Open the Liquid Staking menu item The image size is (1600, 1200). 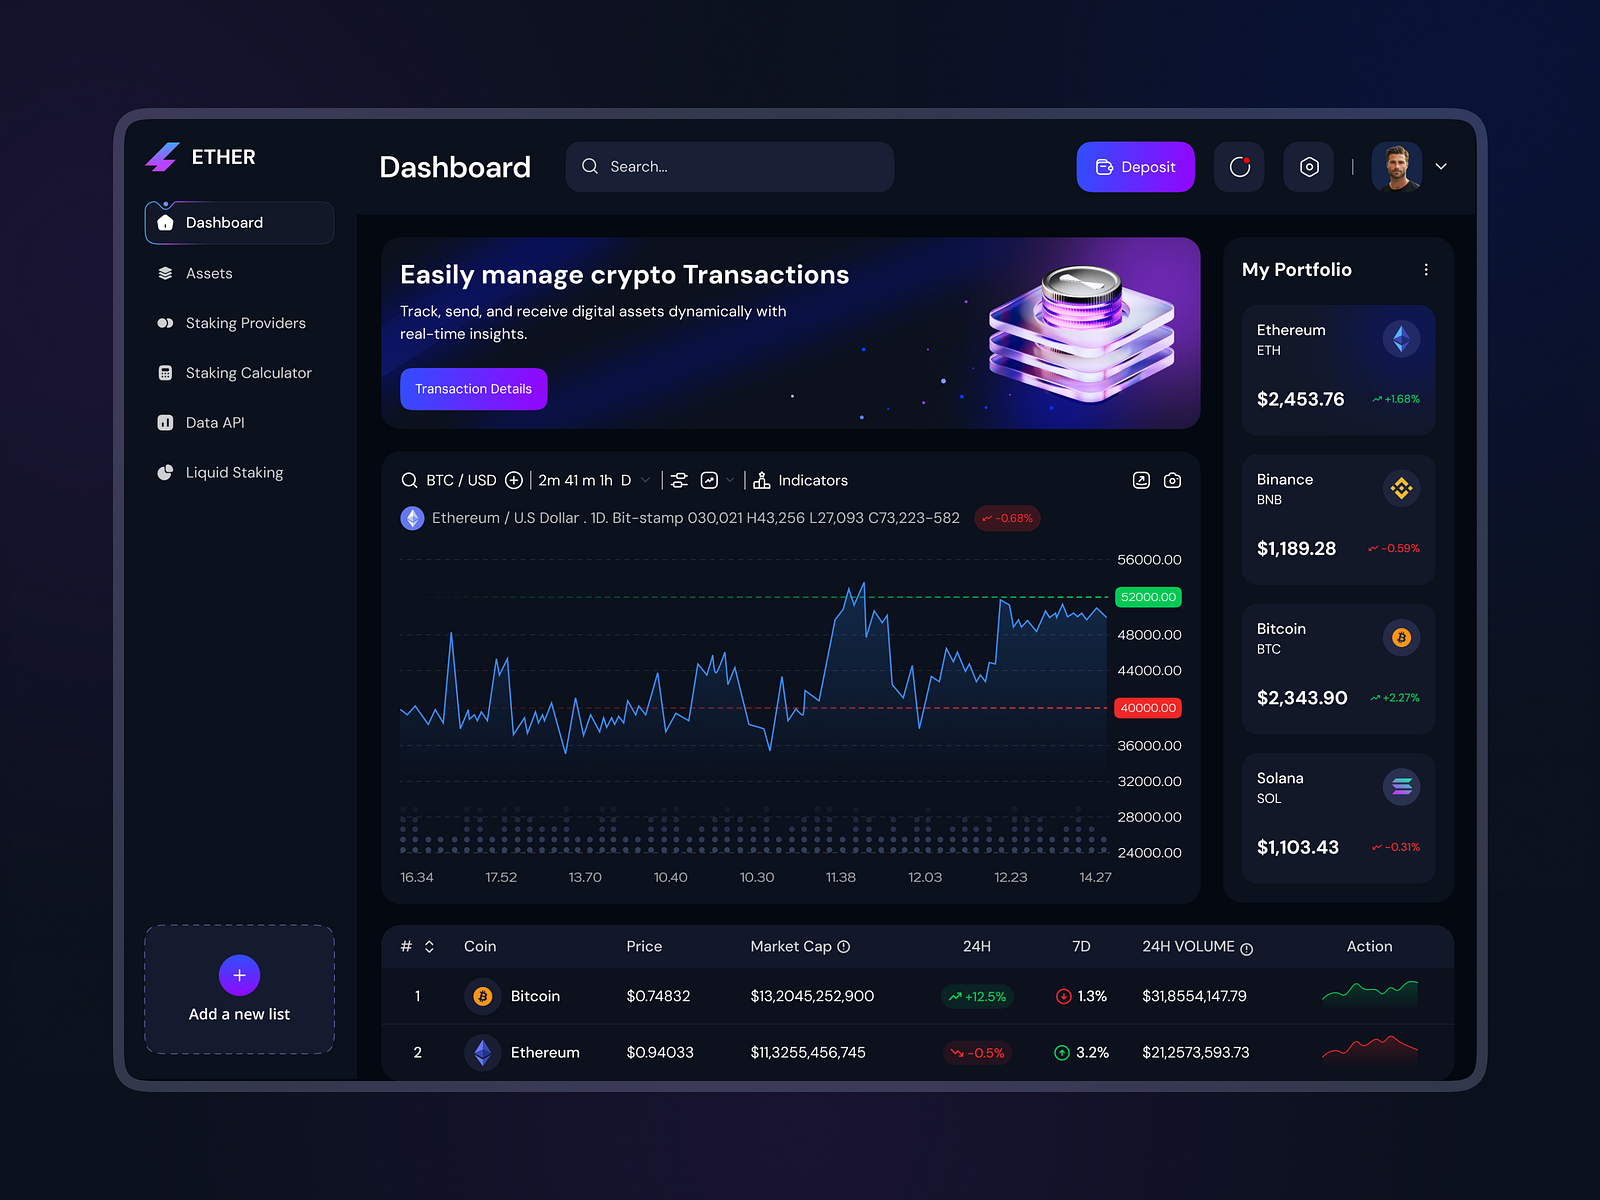[234, 472]
